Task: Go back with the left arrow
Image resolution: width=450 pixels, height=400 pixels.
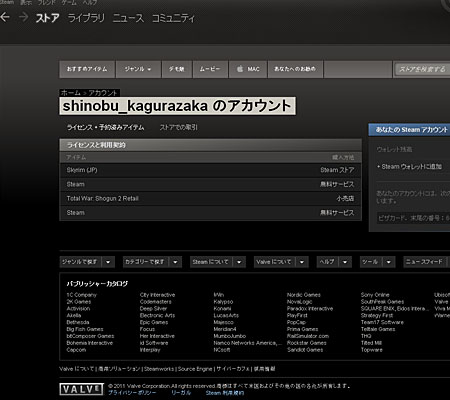Action: pyautogui.click(x=5, y=17)
